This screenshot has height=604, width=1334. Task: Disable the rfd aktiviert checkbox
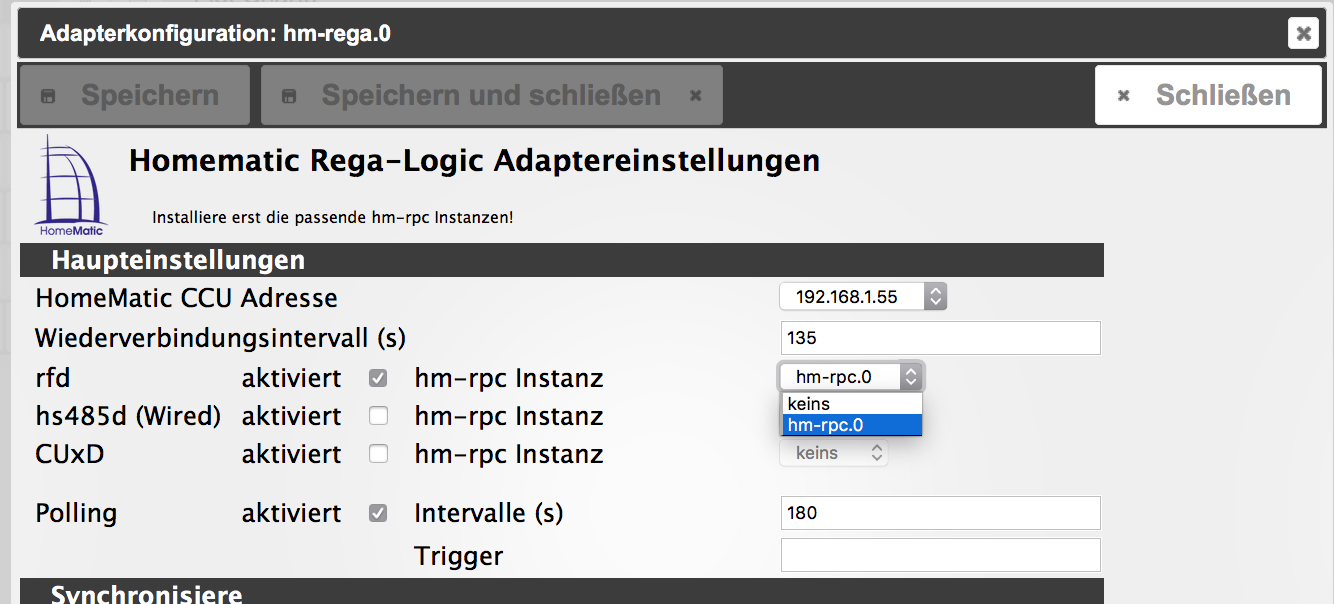[378, 379]
